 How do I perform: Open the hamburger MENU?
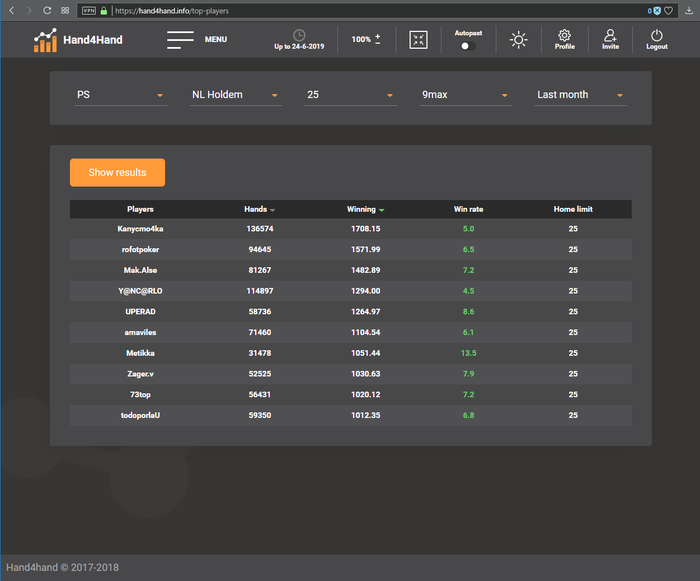[x=181, y=40]
